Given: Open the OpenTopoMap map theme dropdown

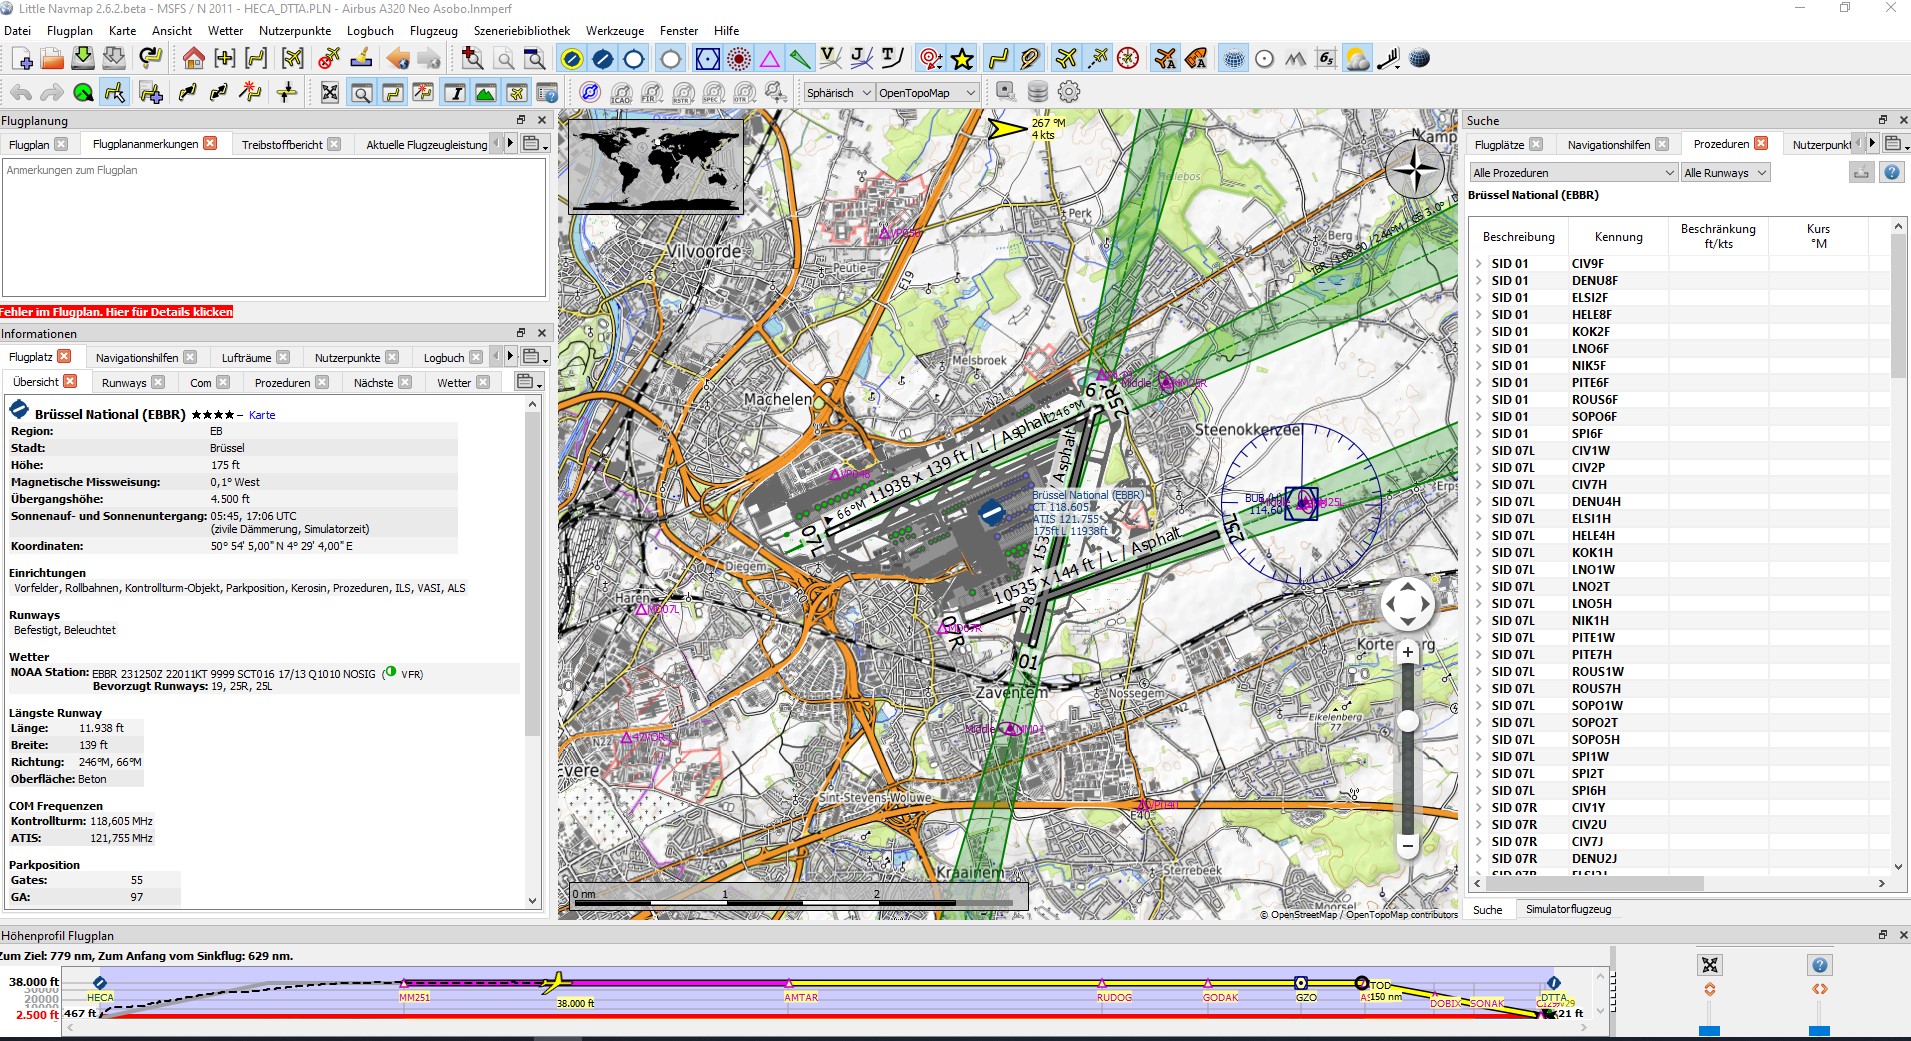Looking at the screenshot, I should coord(926,93).
